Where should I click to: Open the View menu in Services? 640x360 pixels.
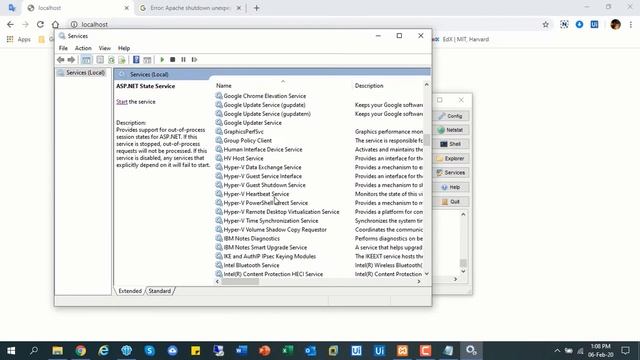tap(104, 48)
